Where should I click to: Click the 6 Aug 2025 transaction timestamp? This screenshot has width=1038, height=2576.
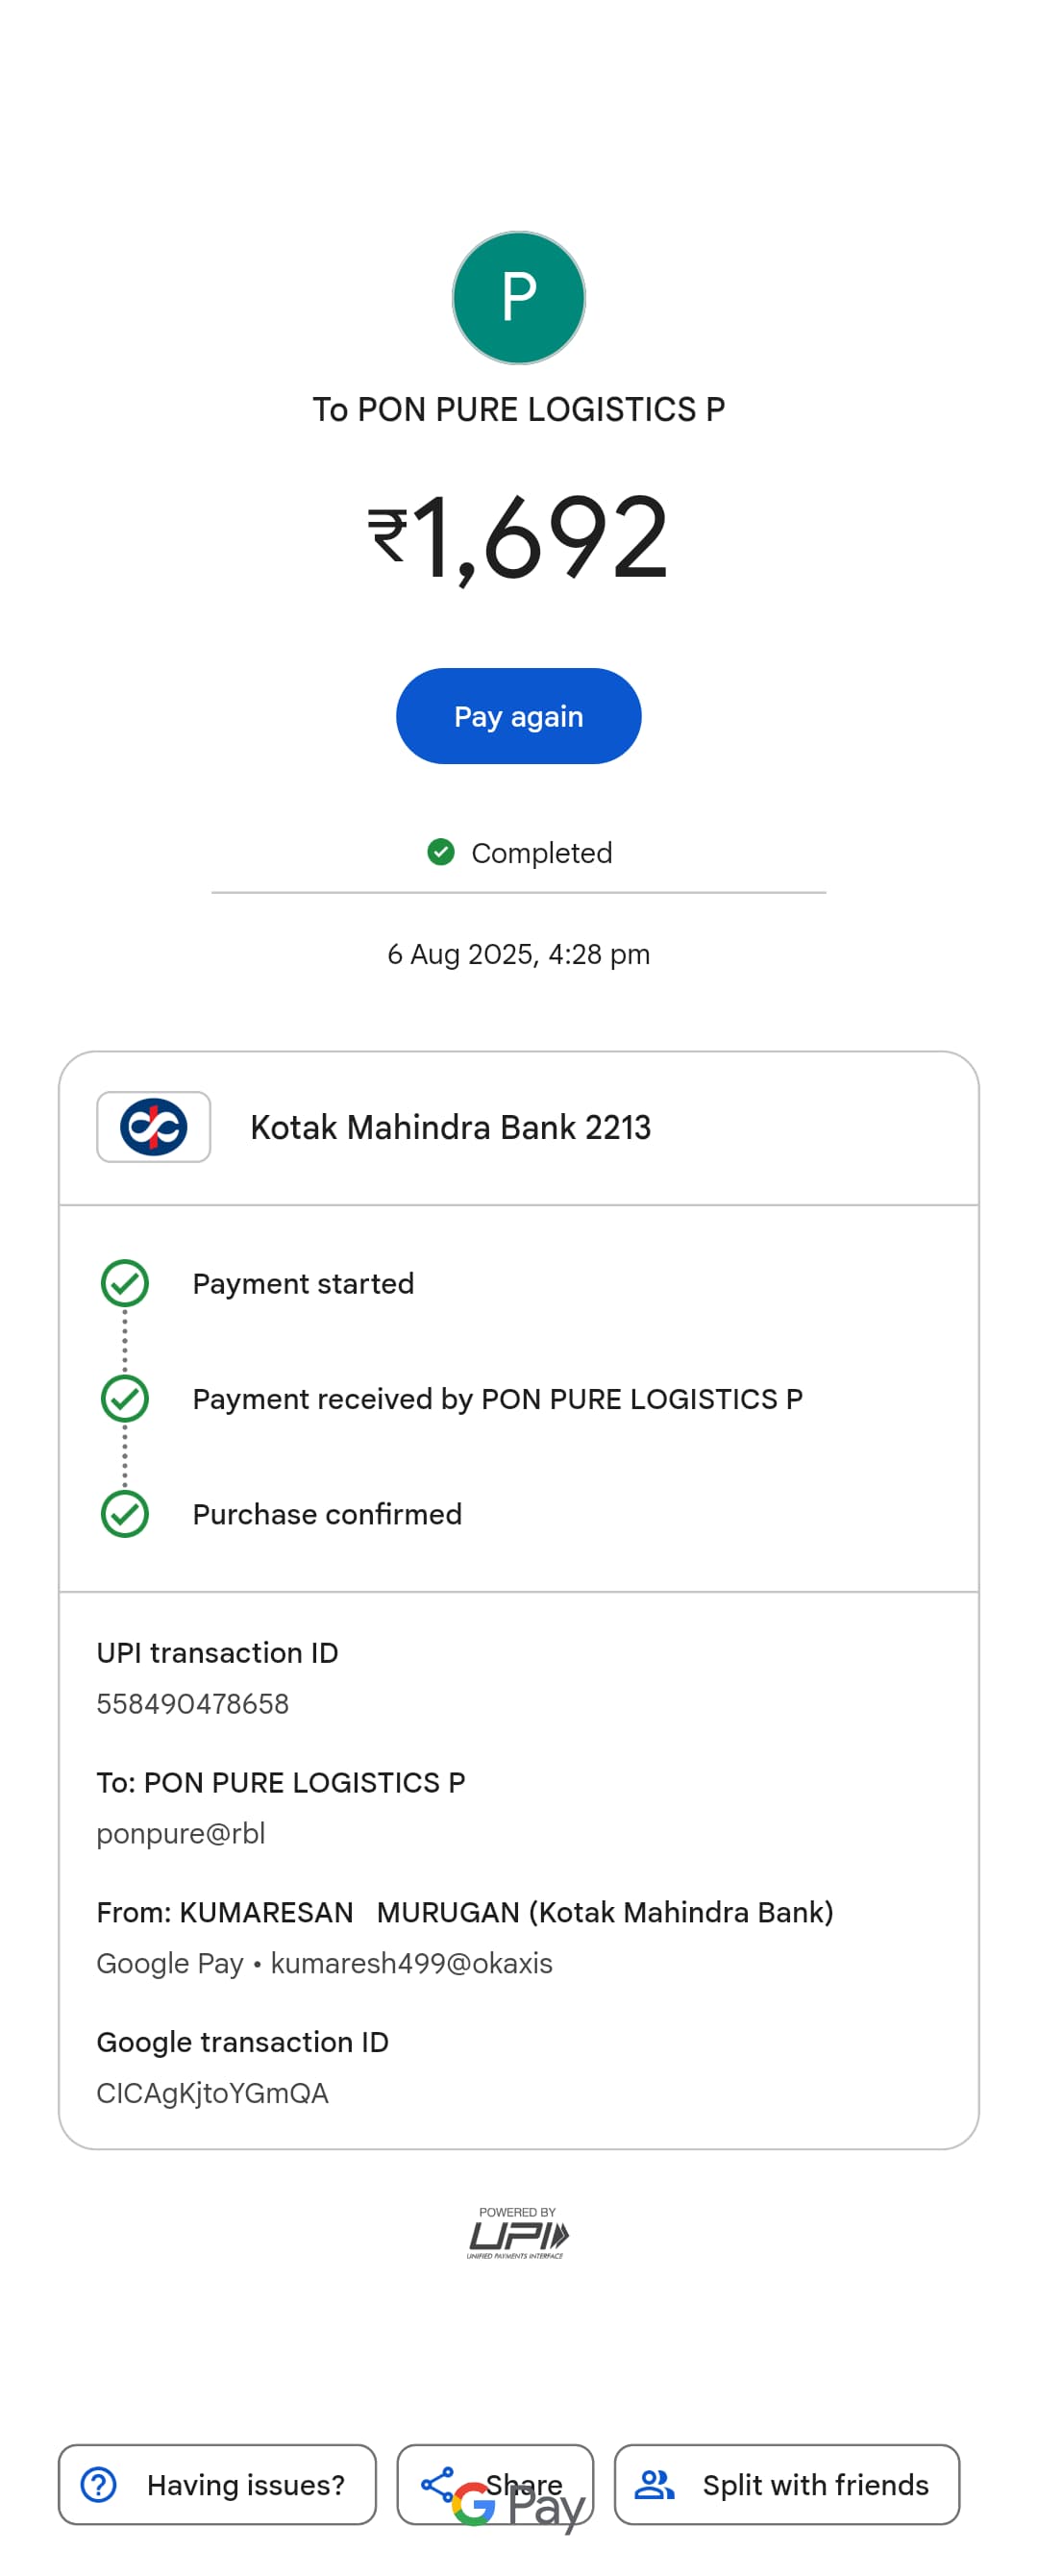(x=518, y=954)
